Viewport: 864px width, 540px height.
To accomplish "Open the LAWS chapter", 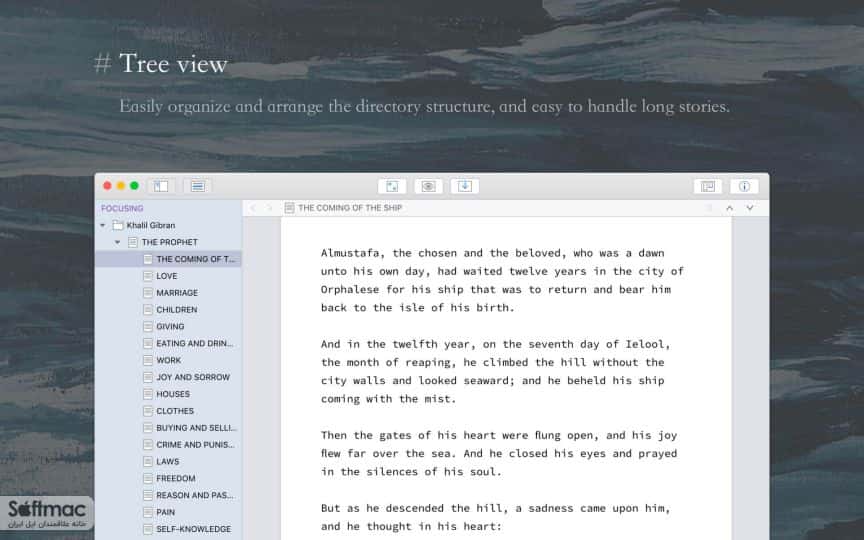I will pos(169,462).
